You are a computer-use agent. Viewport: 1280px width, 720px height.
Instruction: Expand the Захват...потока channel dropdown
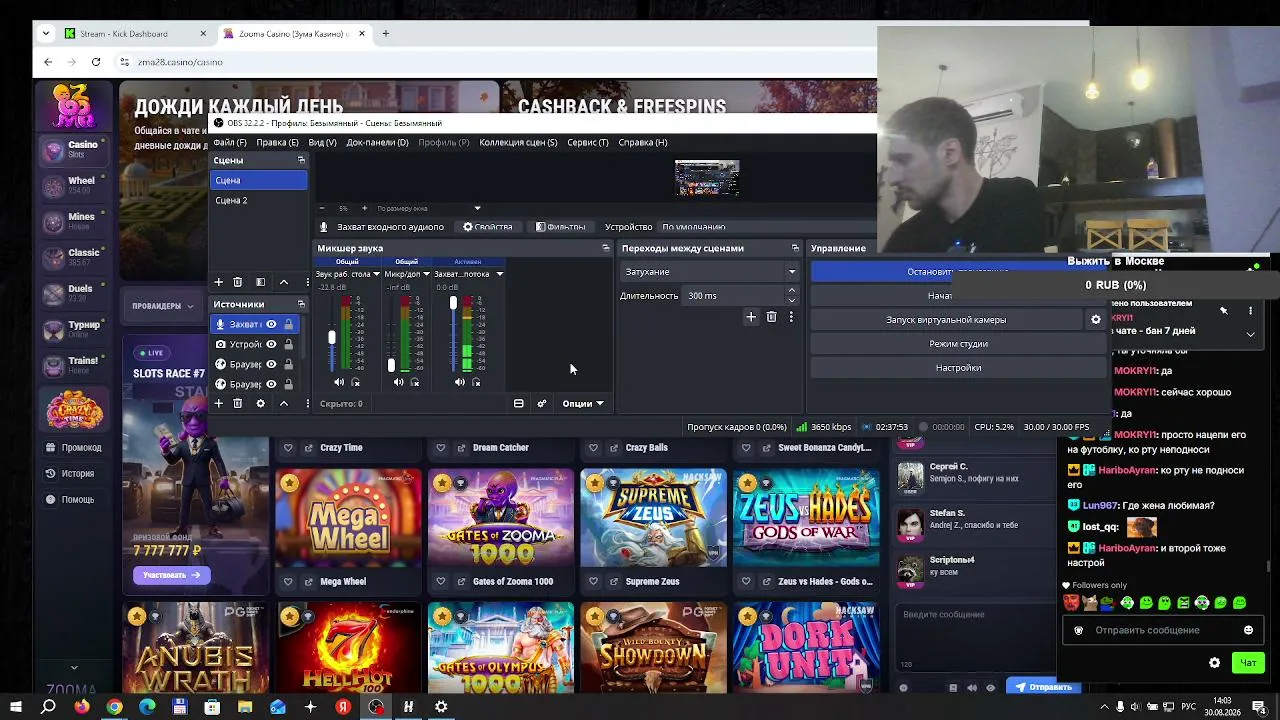499,274
